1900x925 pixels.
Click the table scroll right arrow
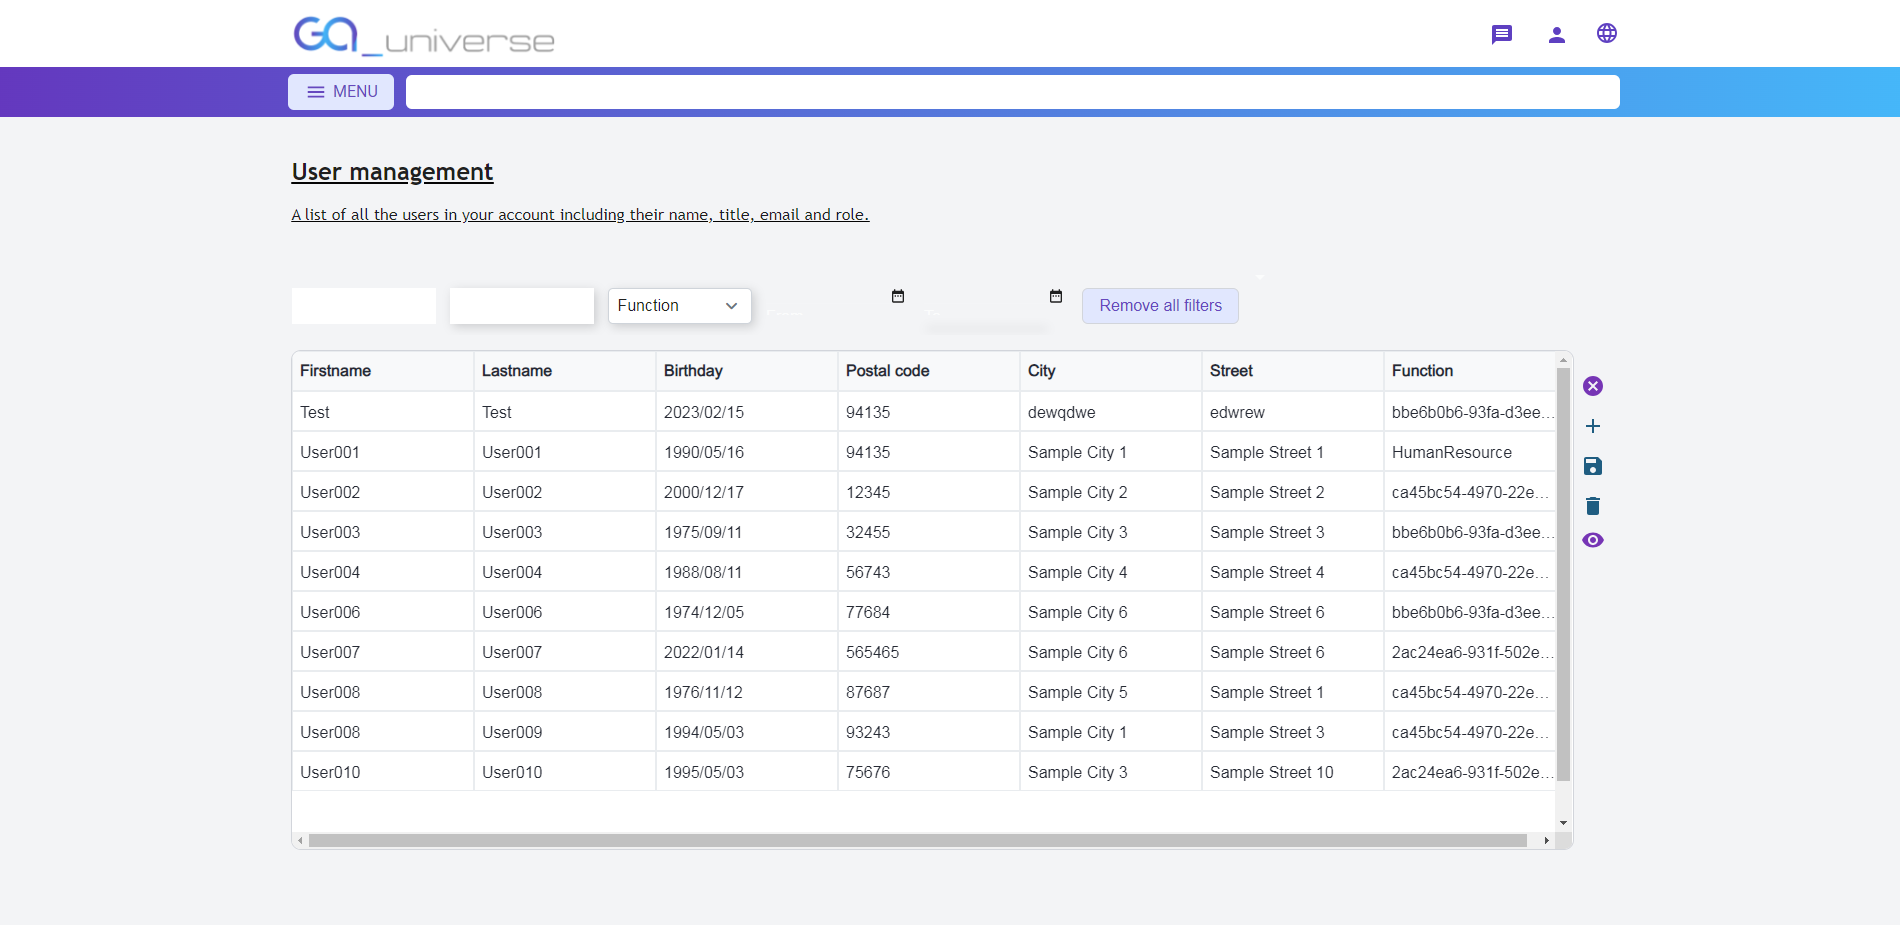[x=1546, y=841]
